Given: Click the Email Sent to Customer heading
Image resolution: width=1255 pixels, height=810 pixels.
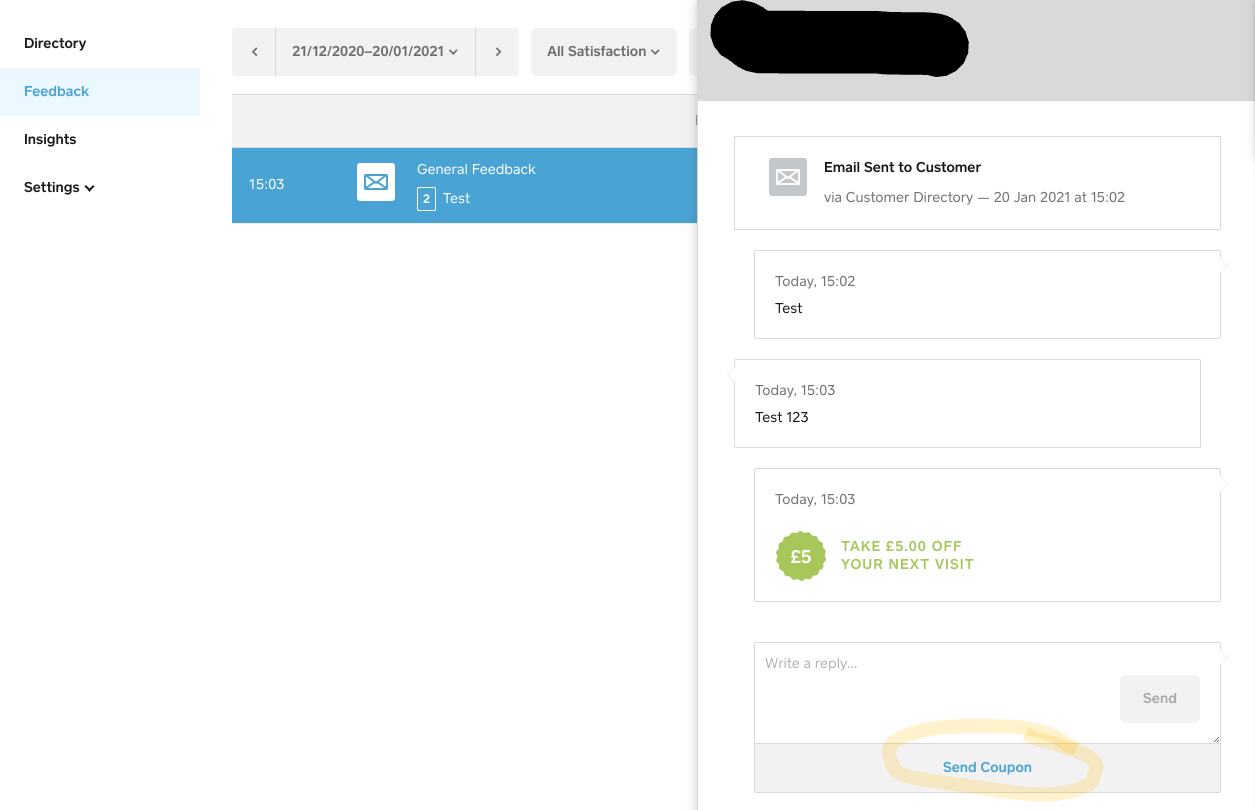Looking at the screenshot, I should coord(902,167).
